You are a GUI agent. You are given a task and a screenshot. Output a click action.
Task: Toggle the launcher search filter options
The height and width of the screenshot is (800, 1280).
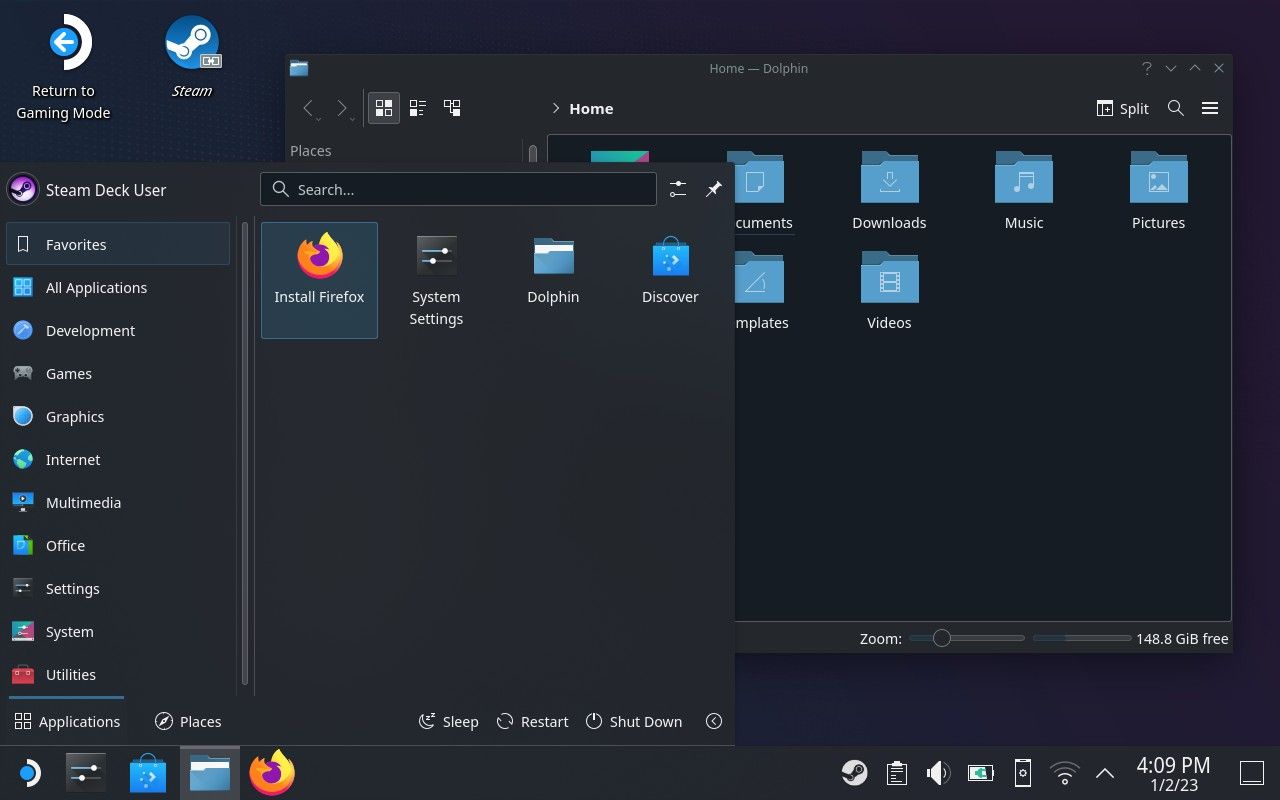(677, 189)
